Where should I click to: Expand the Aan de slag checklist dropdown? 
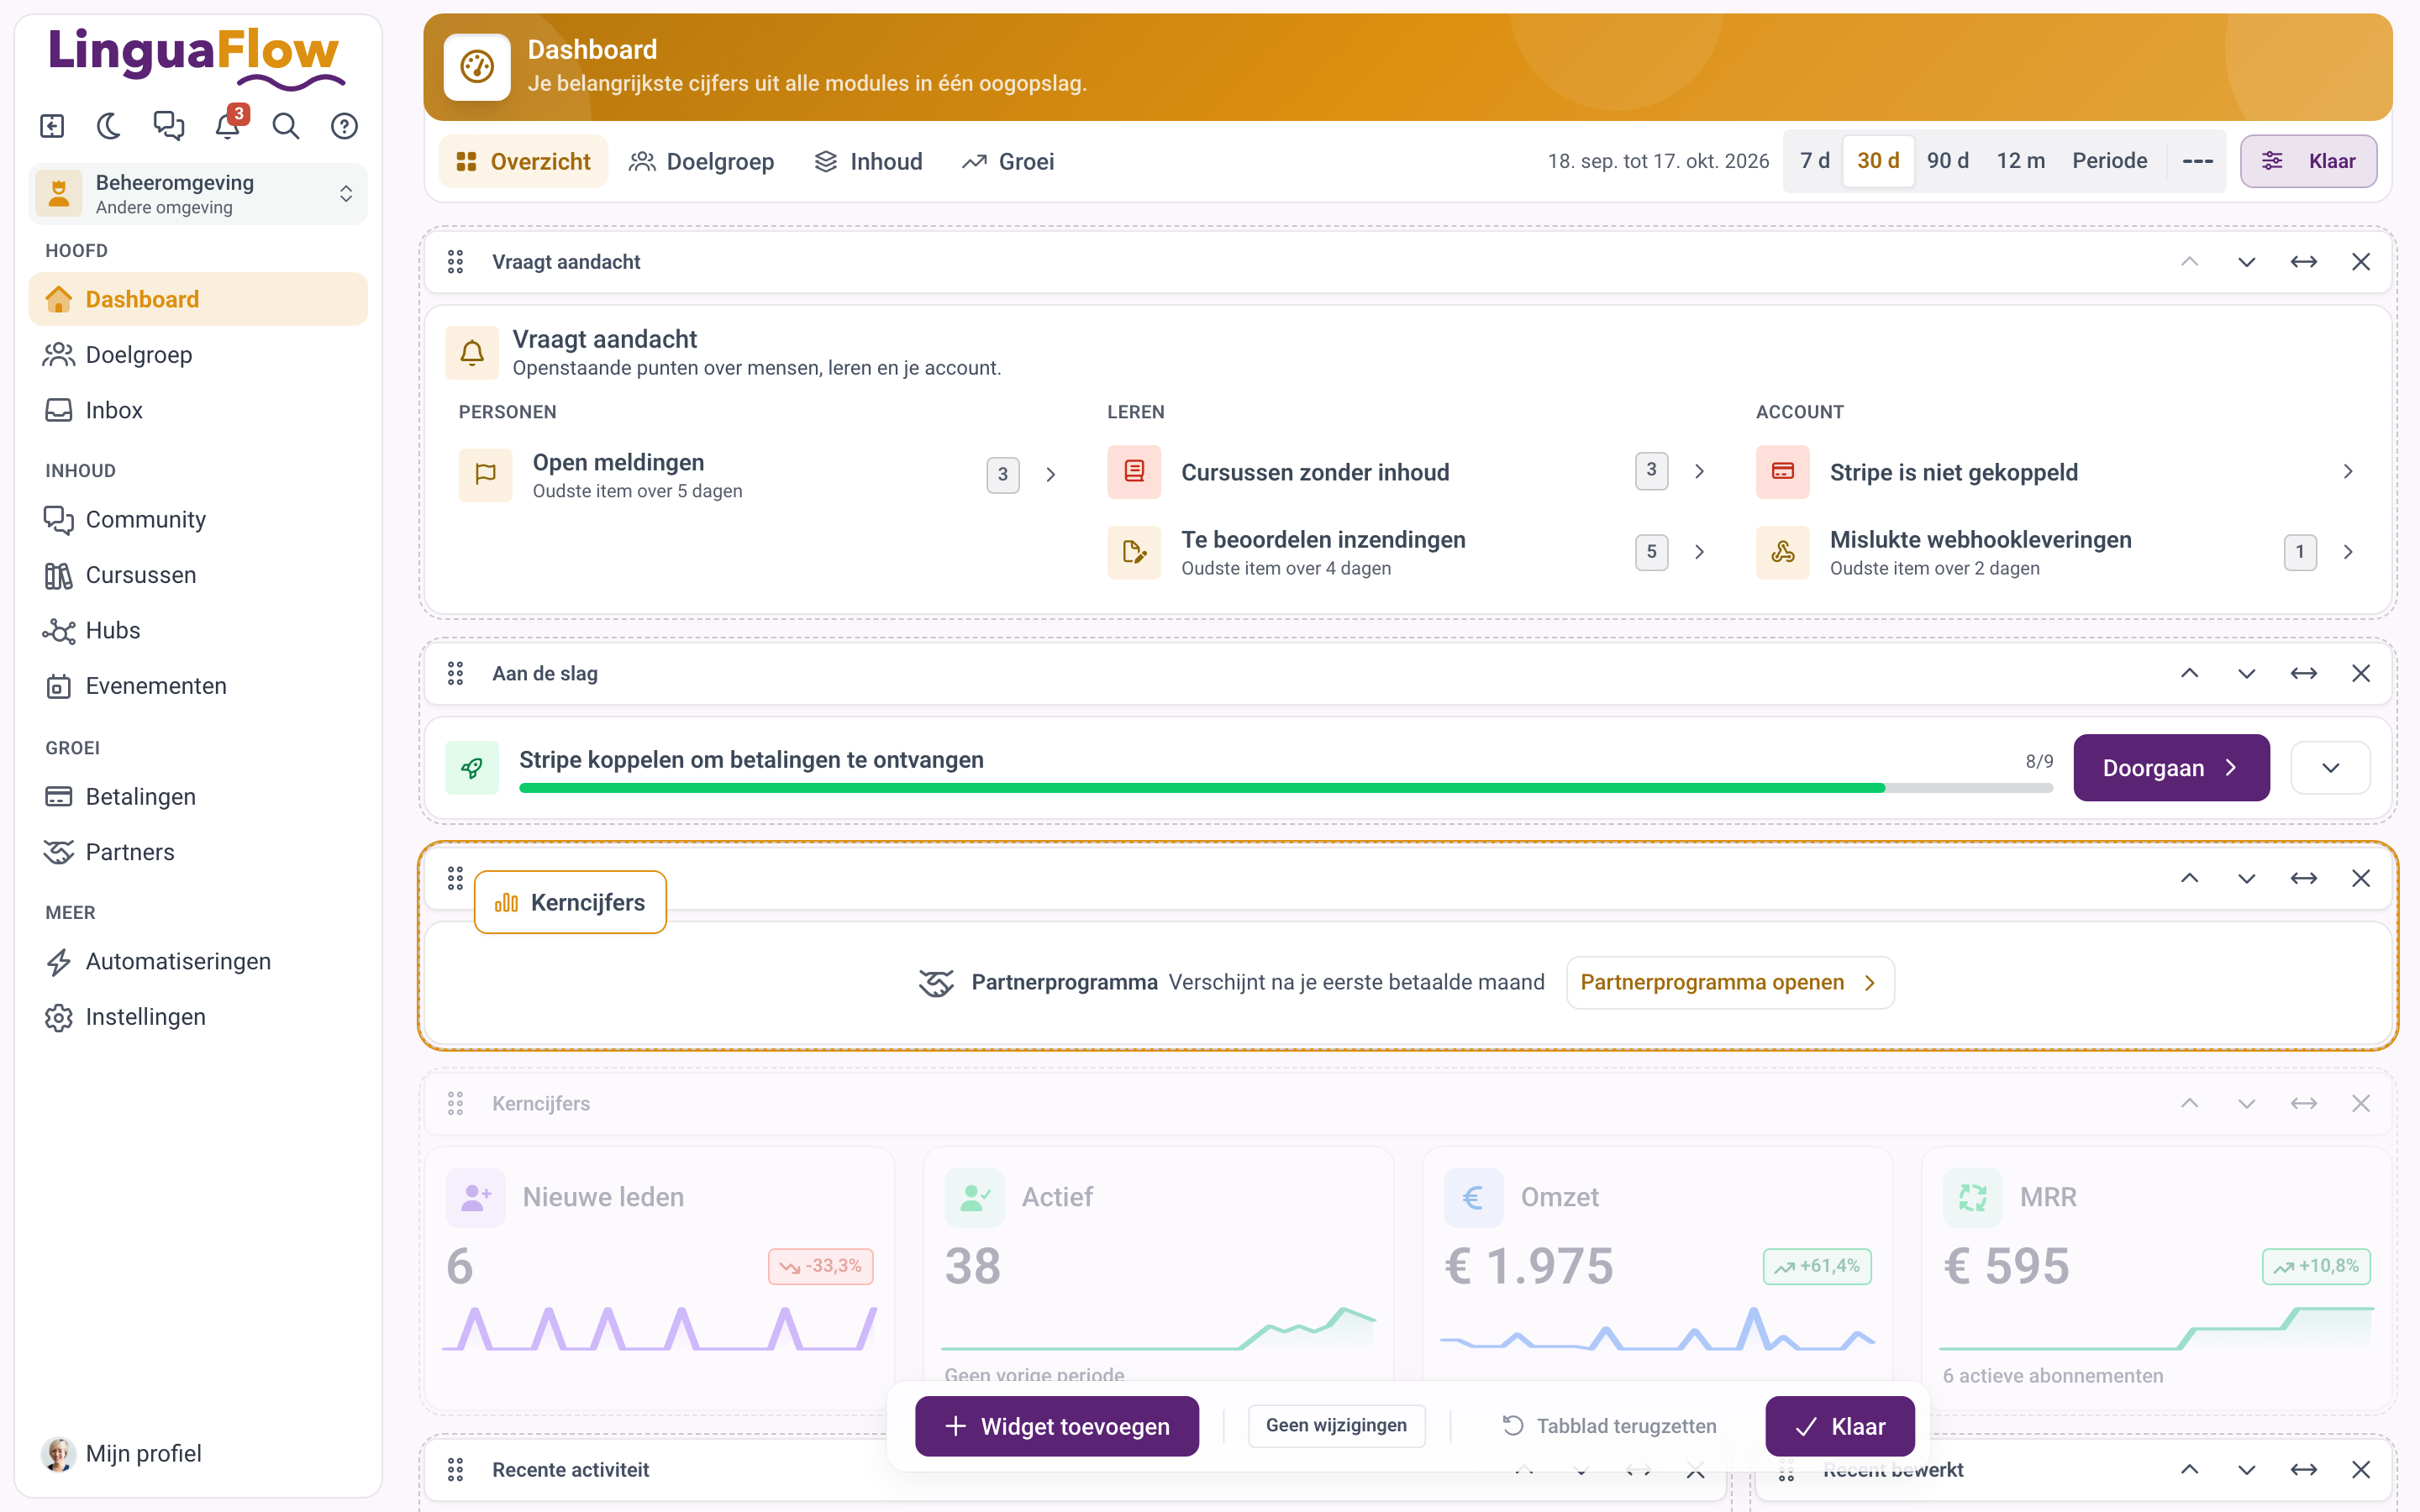[x=2330, y=768]
